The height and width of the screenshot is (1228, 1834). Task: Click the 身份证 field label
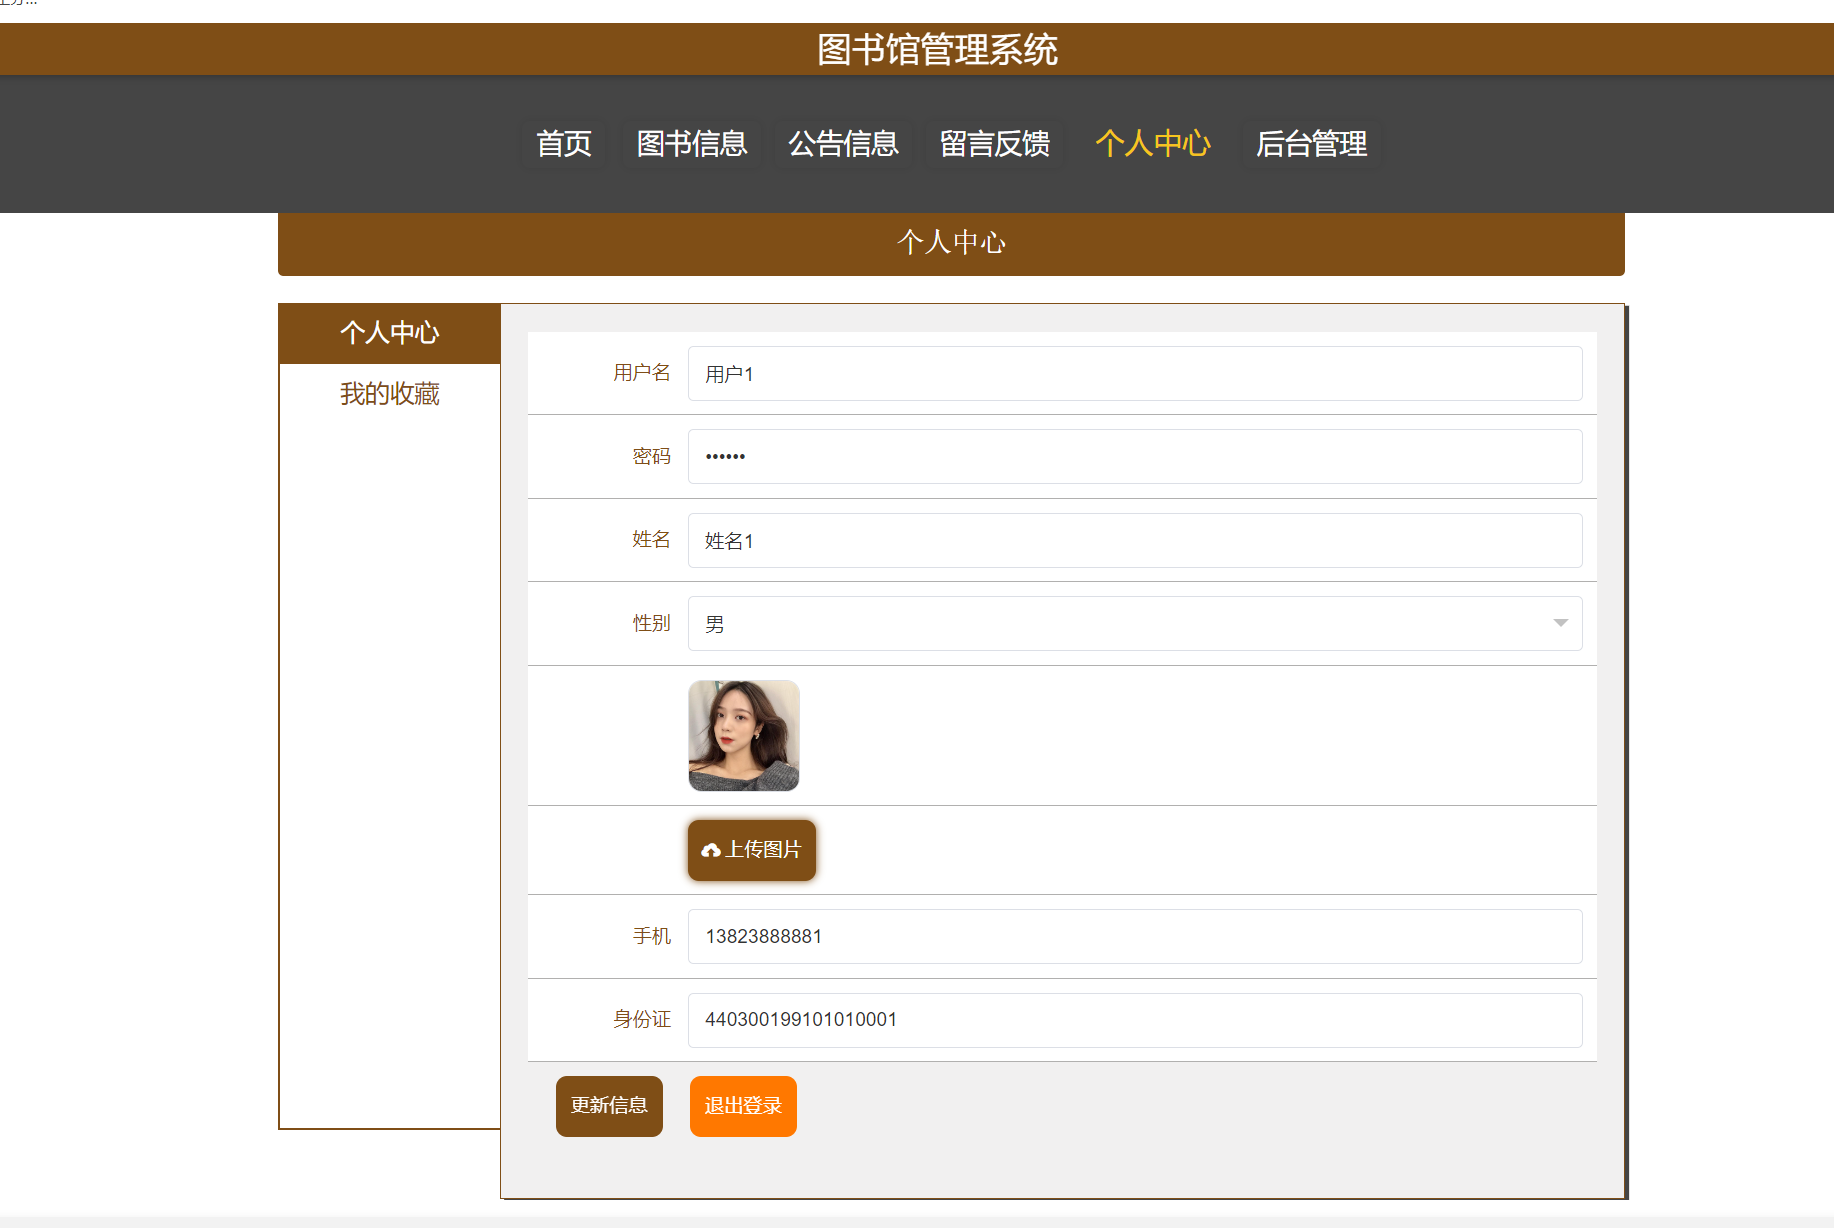click(642, 1019)
